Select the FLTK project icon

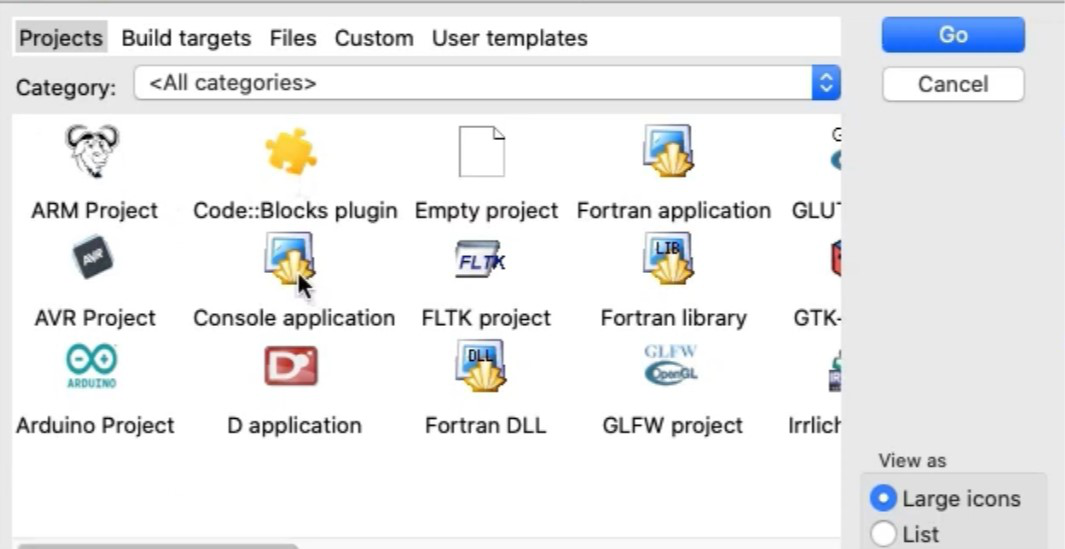click(x=481, y=259)
